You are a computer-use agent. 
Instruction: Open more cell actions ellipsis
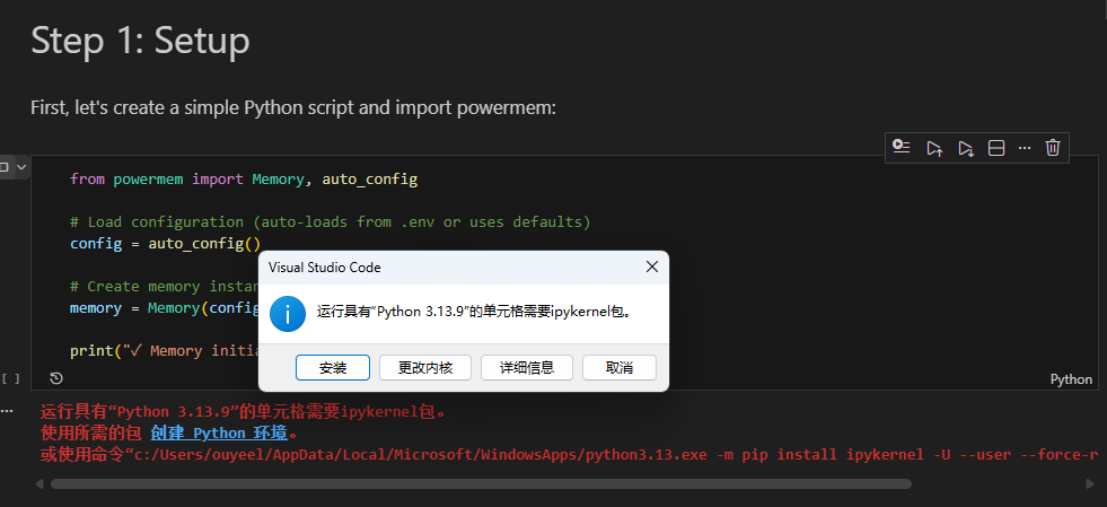1024,148
